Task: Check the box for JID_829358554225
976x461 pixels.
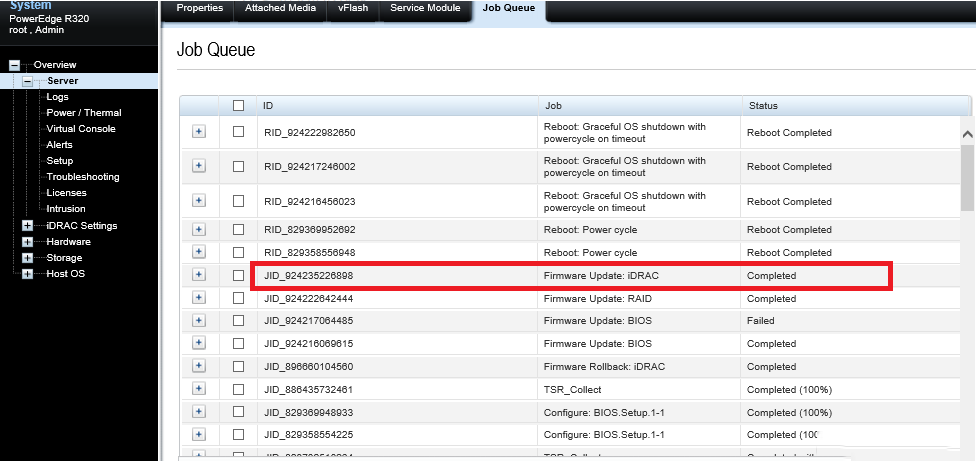Action: 238,434
